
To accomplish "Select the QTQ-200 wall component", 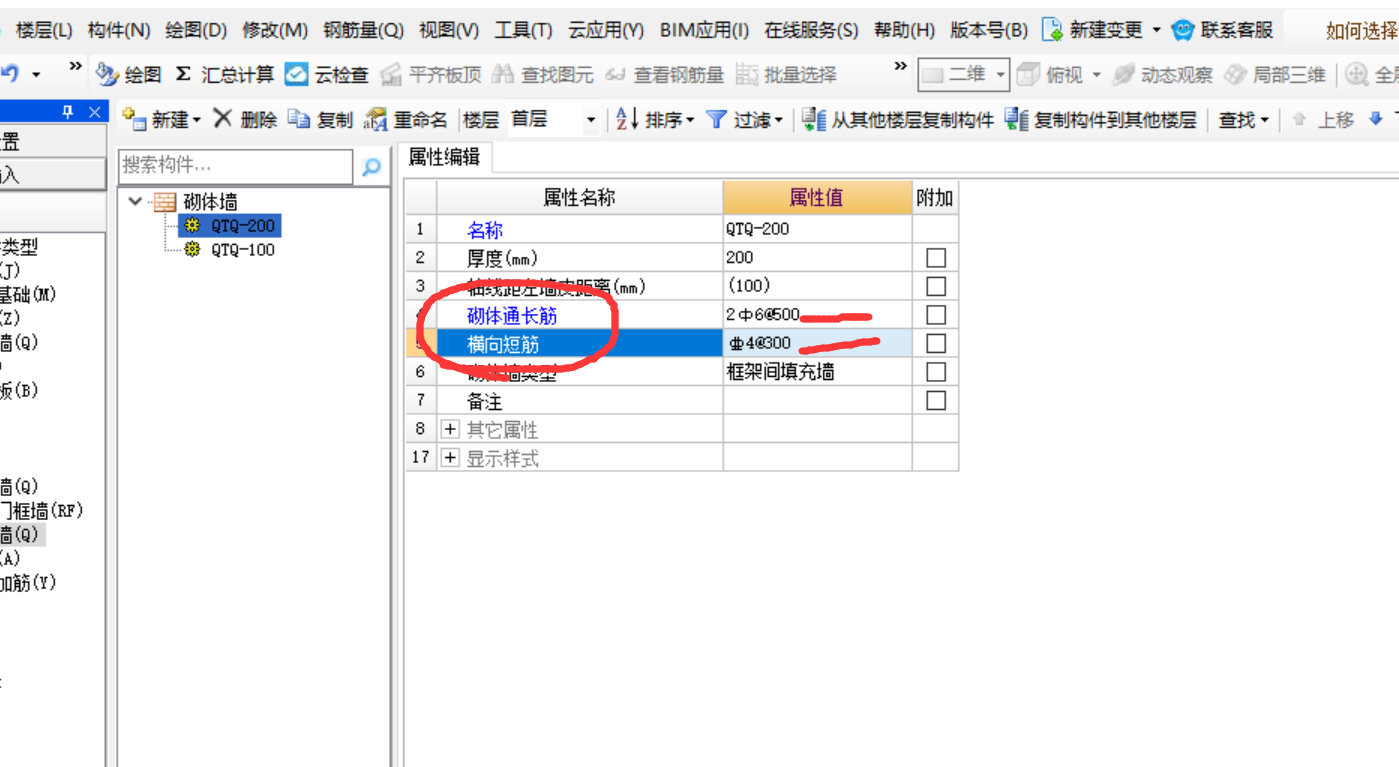I will point(242,226).
